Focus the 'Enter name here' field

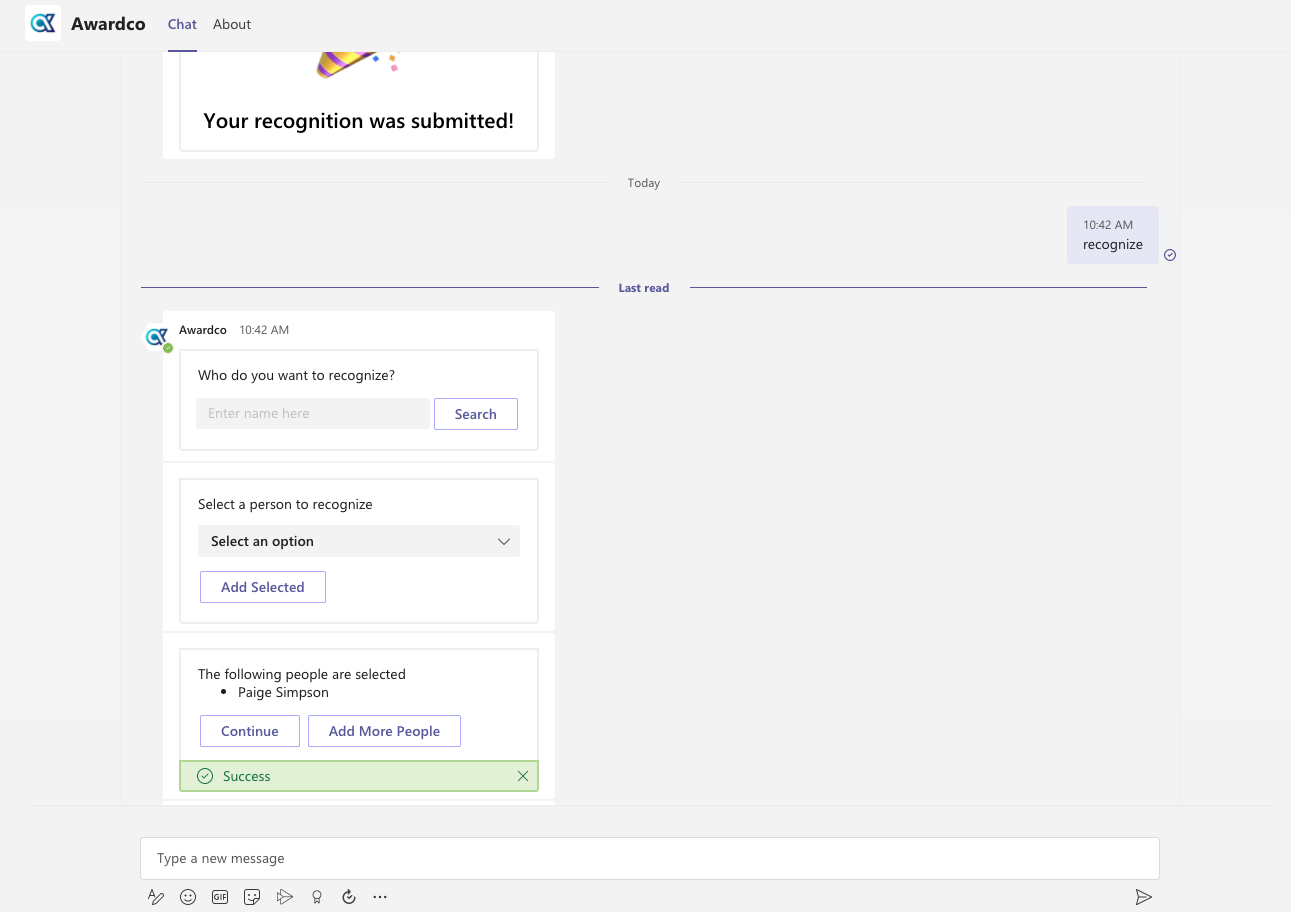click(312, 414)
